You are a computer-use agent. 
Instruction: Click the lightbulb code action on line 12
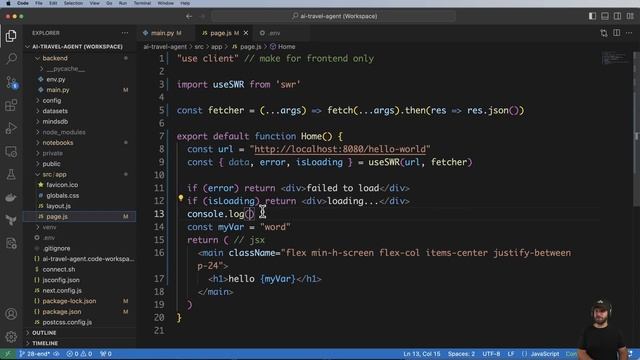[x=180, y=198]
